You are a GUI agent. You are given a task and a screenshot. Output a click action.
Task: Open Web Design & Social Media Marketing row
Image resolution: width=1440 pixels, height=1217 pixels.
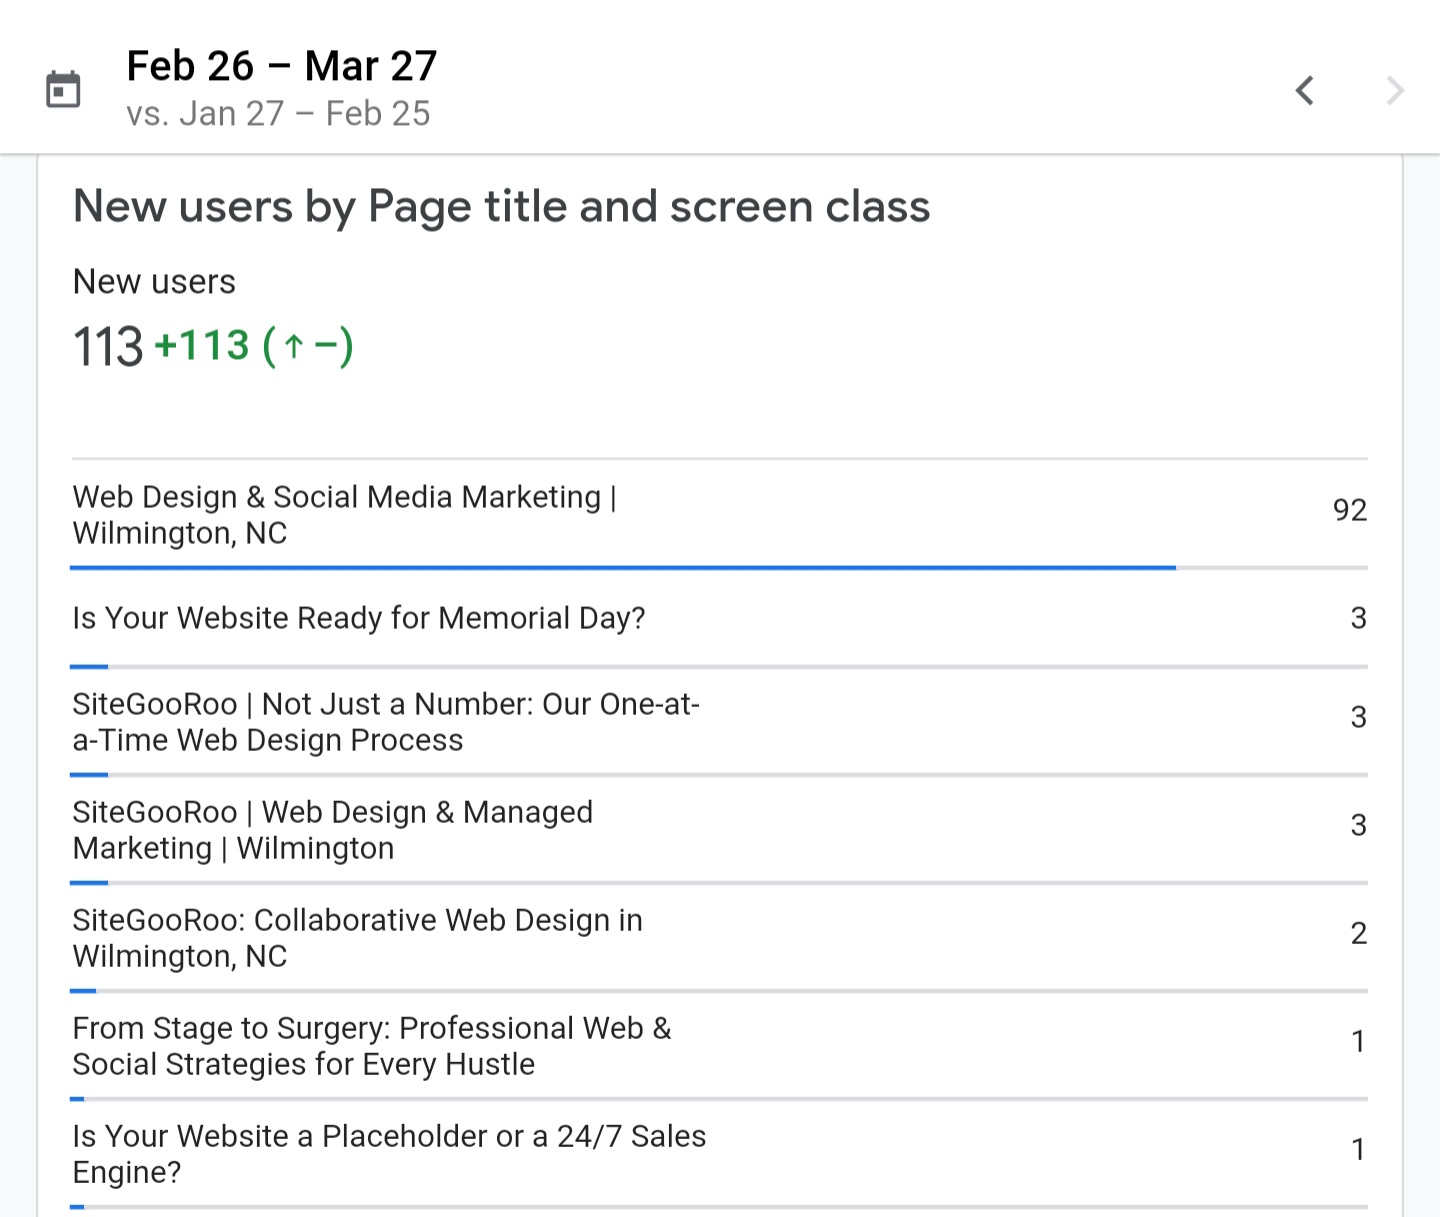click(344, 515)
